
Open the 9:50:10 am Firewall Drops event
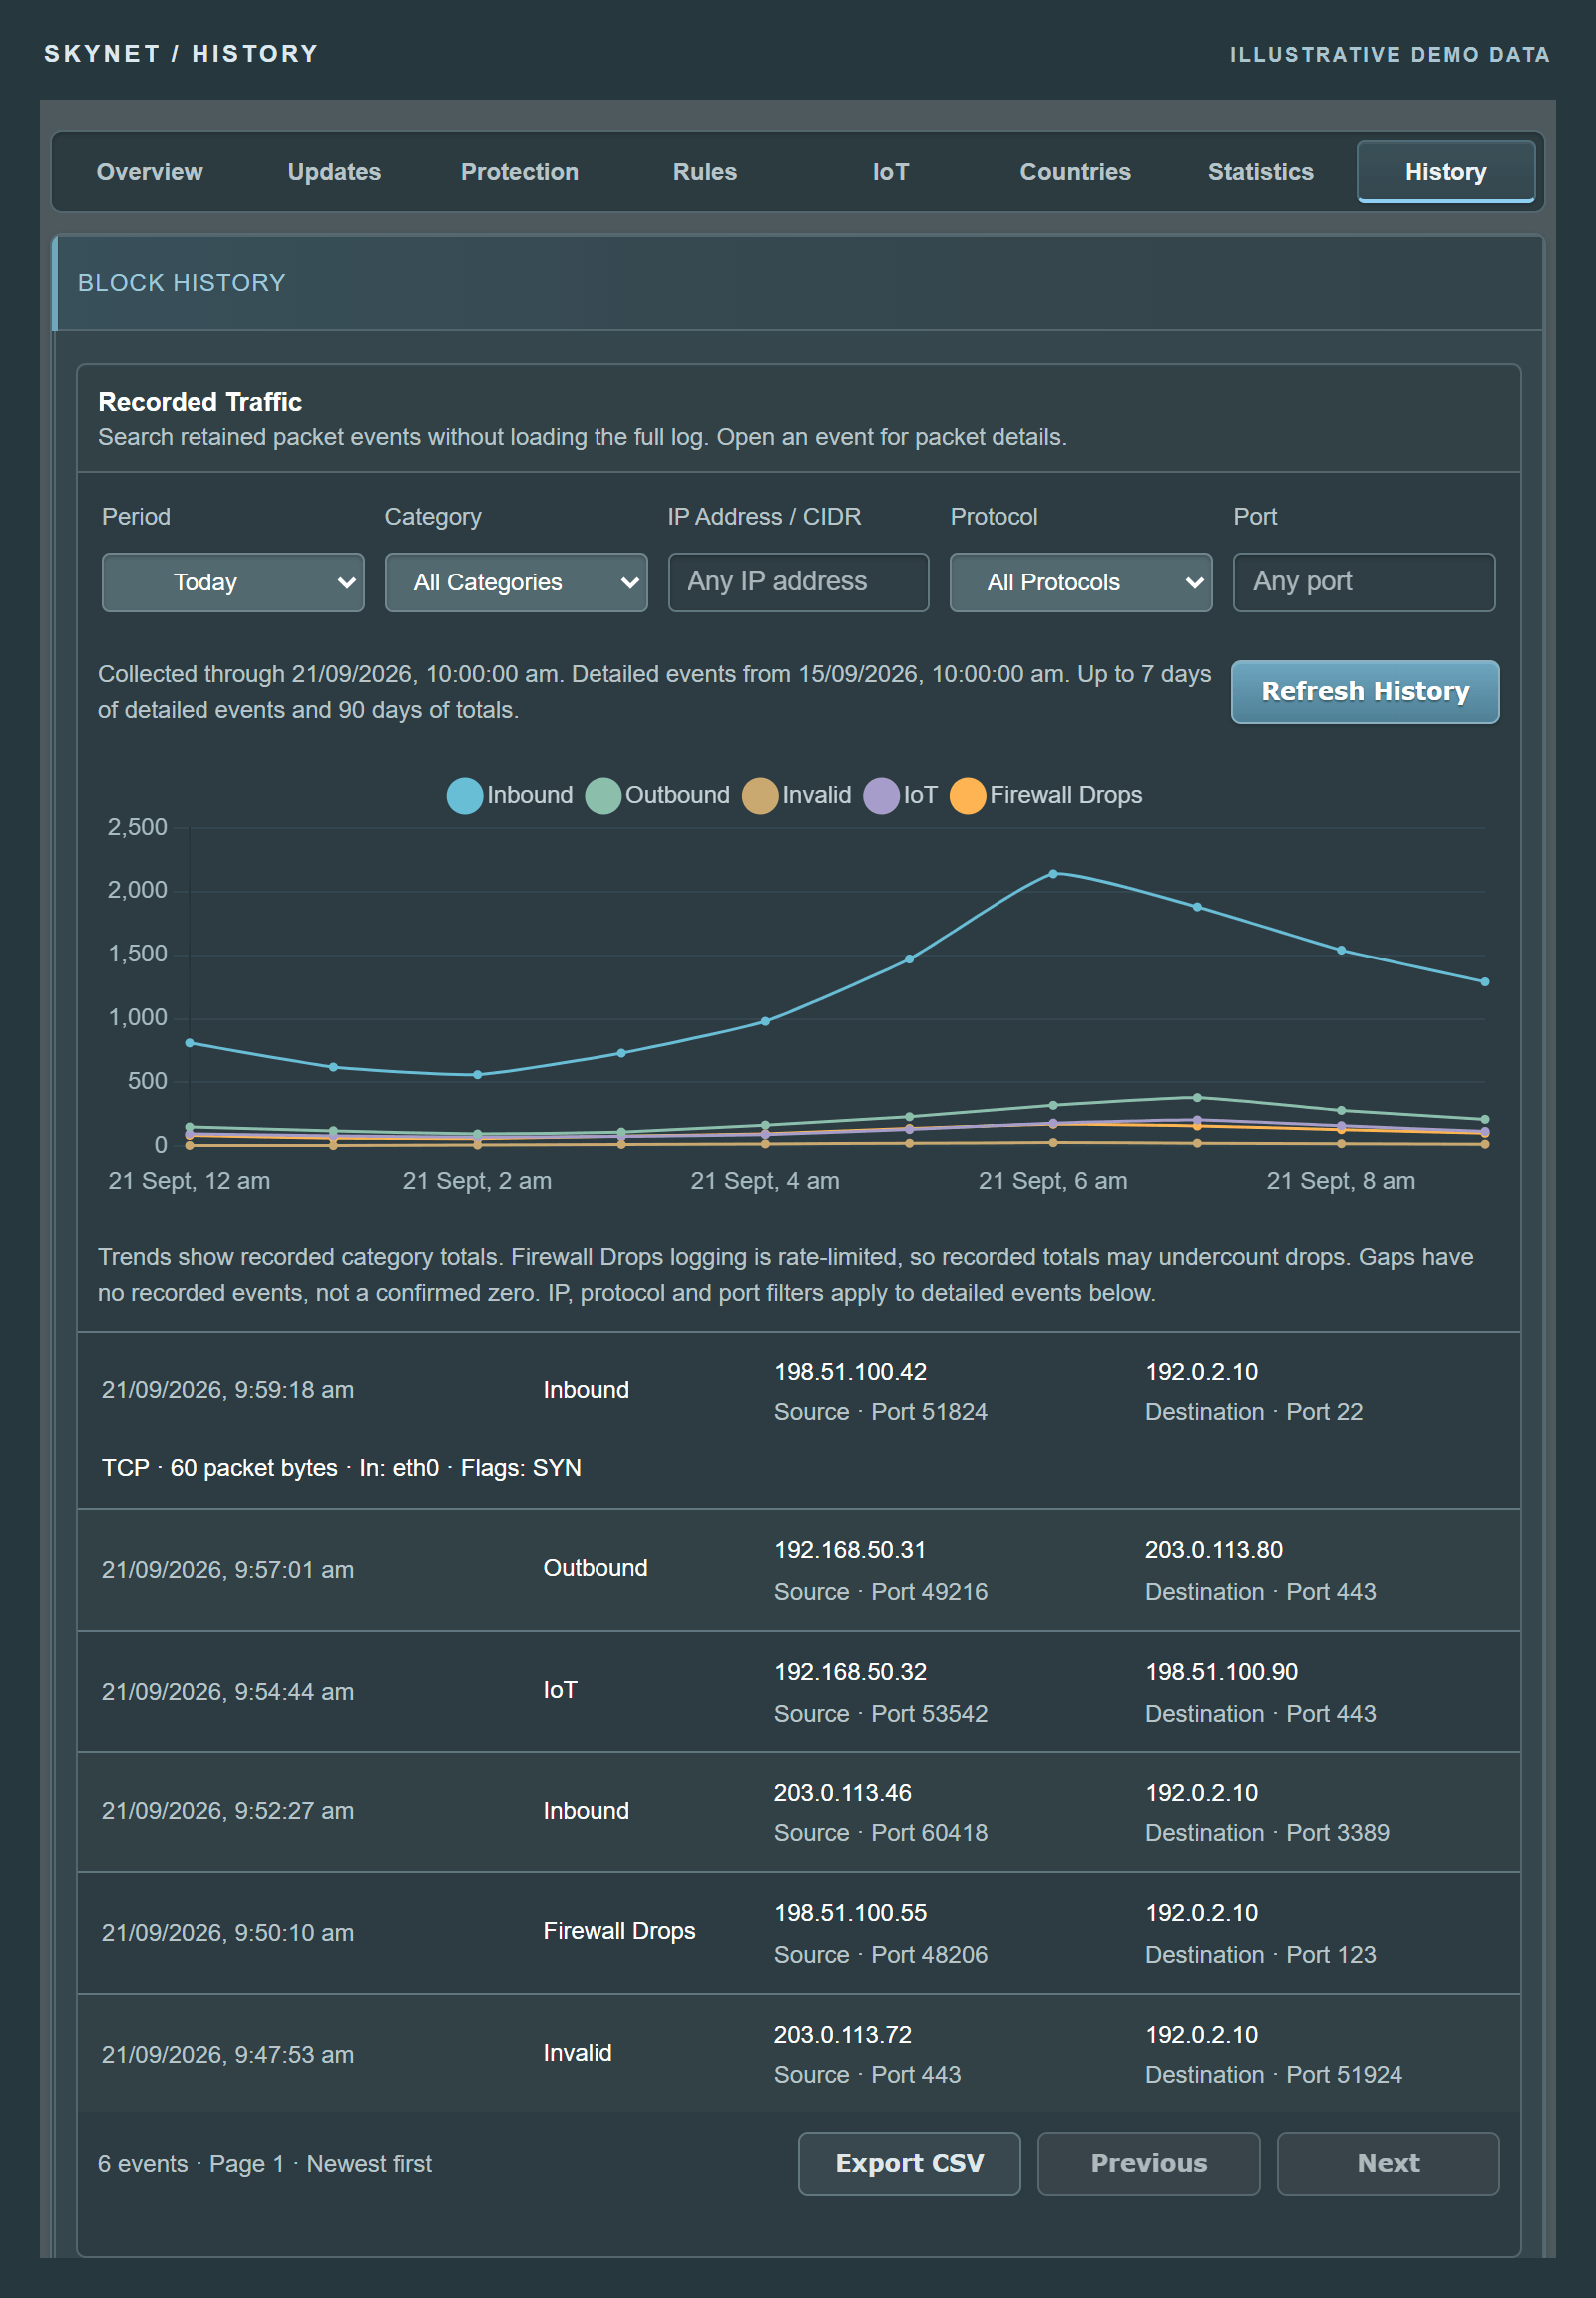798,1933
